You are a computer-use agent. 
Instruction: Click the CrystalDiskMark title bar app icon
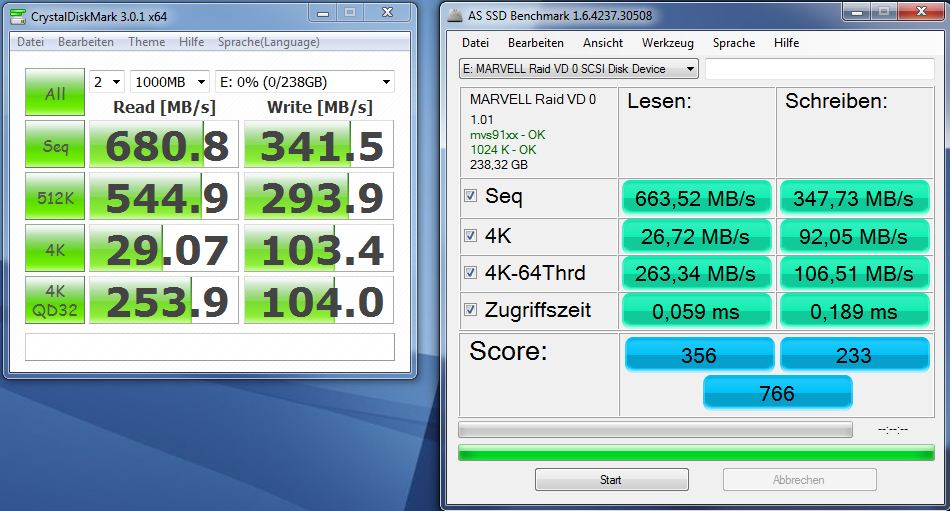pyautogui.click(x=18, y=15)
